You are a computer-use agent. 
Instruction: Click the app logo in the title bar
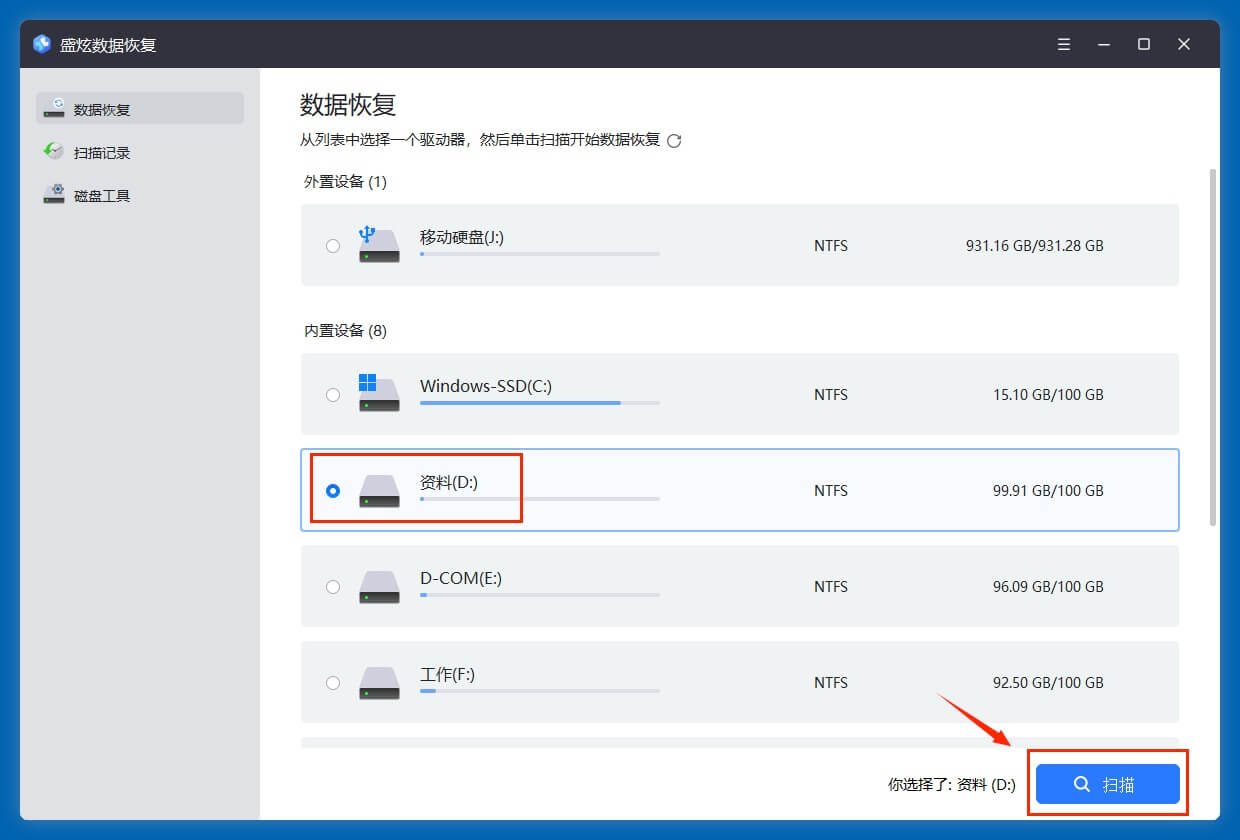[x=40, y=44]
